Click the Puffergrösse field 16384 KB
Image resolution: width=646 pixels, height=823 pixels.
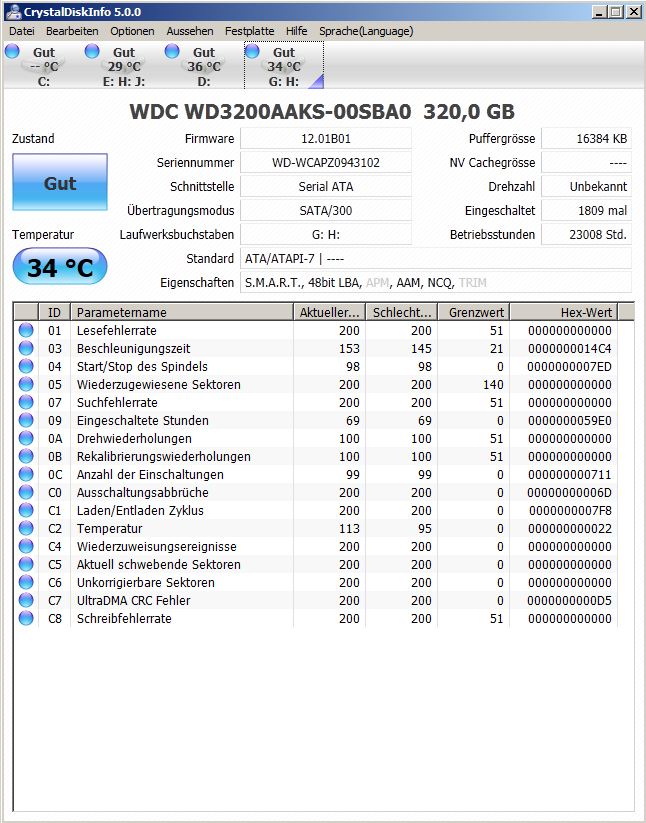586,139
